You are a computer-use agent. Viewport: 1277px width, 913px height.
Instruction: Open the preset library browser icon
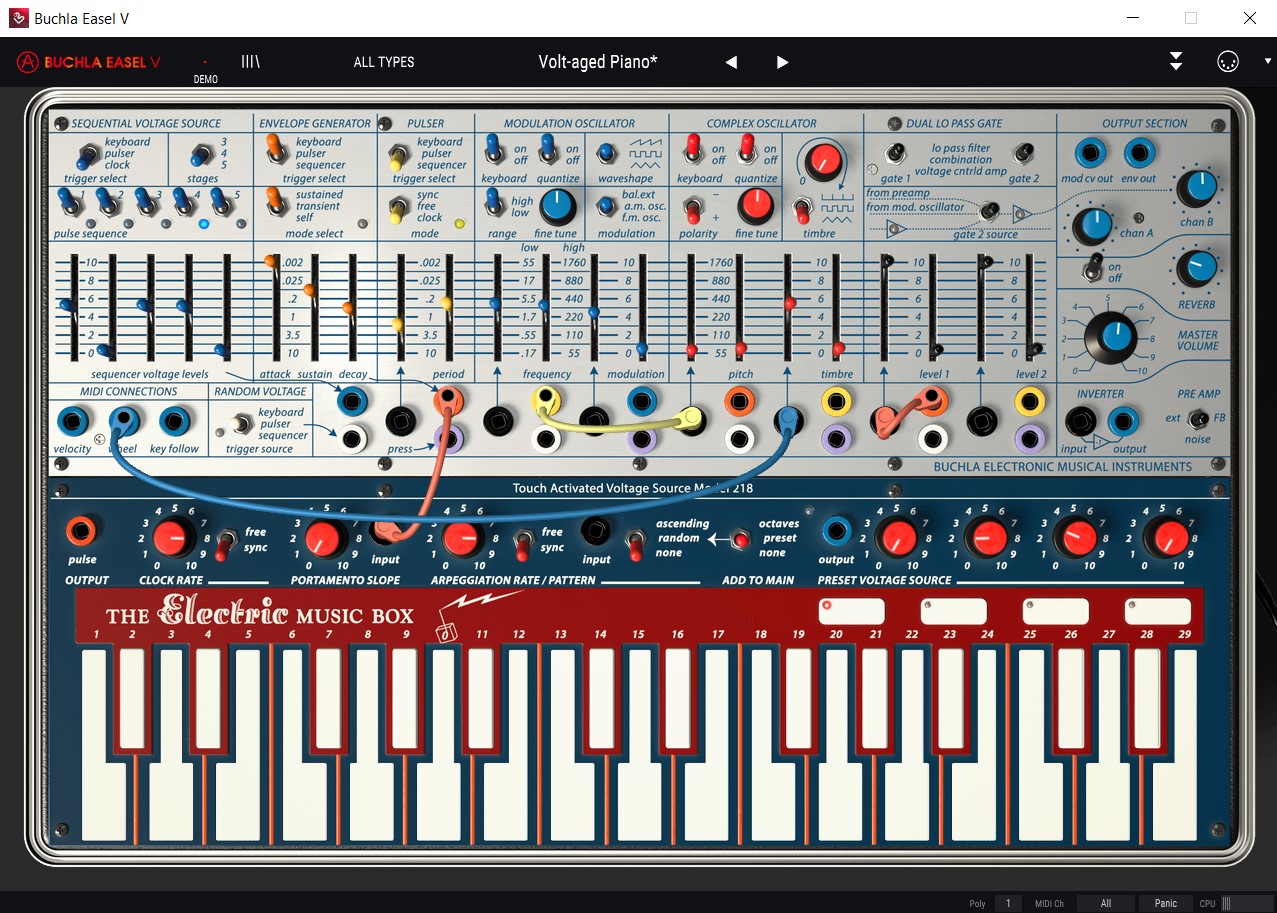[250, 62]
